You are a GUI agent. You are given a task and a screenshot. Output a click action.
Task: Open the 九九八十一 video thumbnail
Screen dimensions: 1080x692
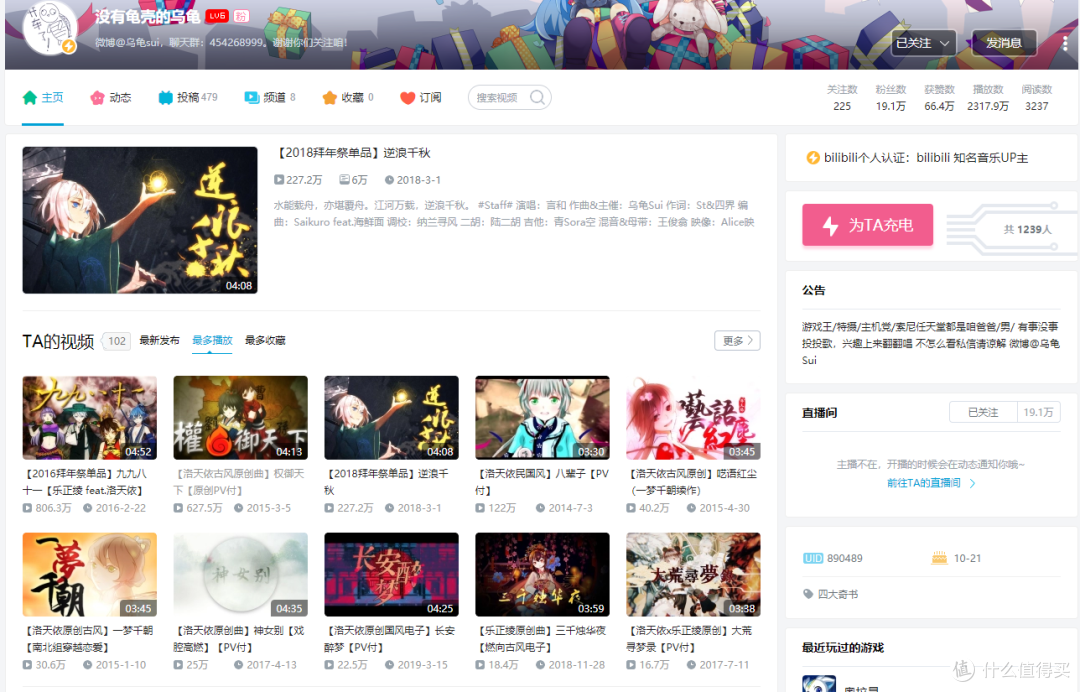pyautogui.click(x=90, y=418)
